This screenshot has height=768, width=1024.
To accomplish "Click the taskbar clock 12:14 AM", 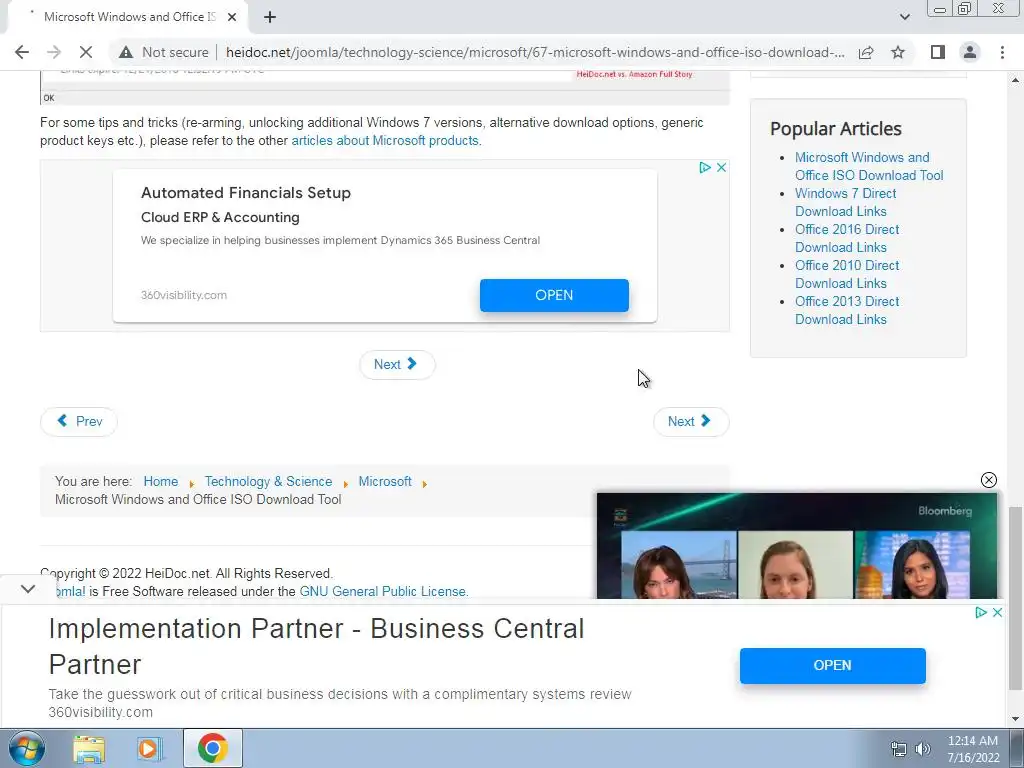I will coord(973,741).
